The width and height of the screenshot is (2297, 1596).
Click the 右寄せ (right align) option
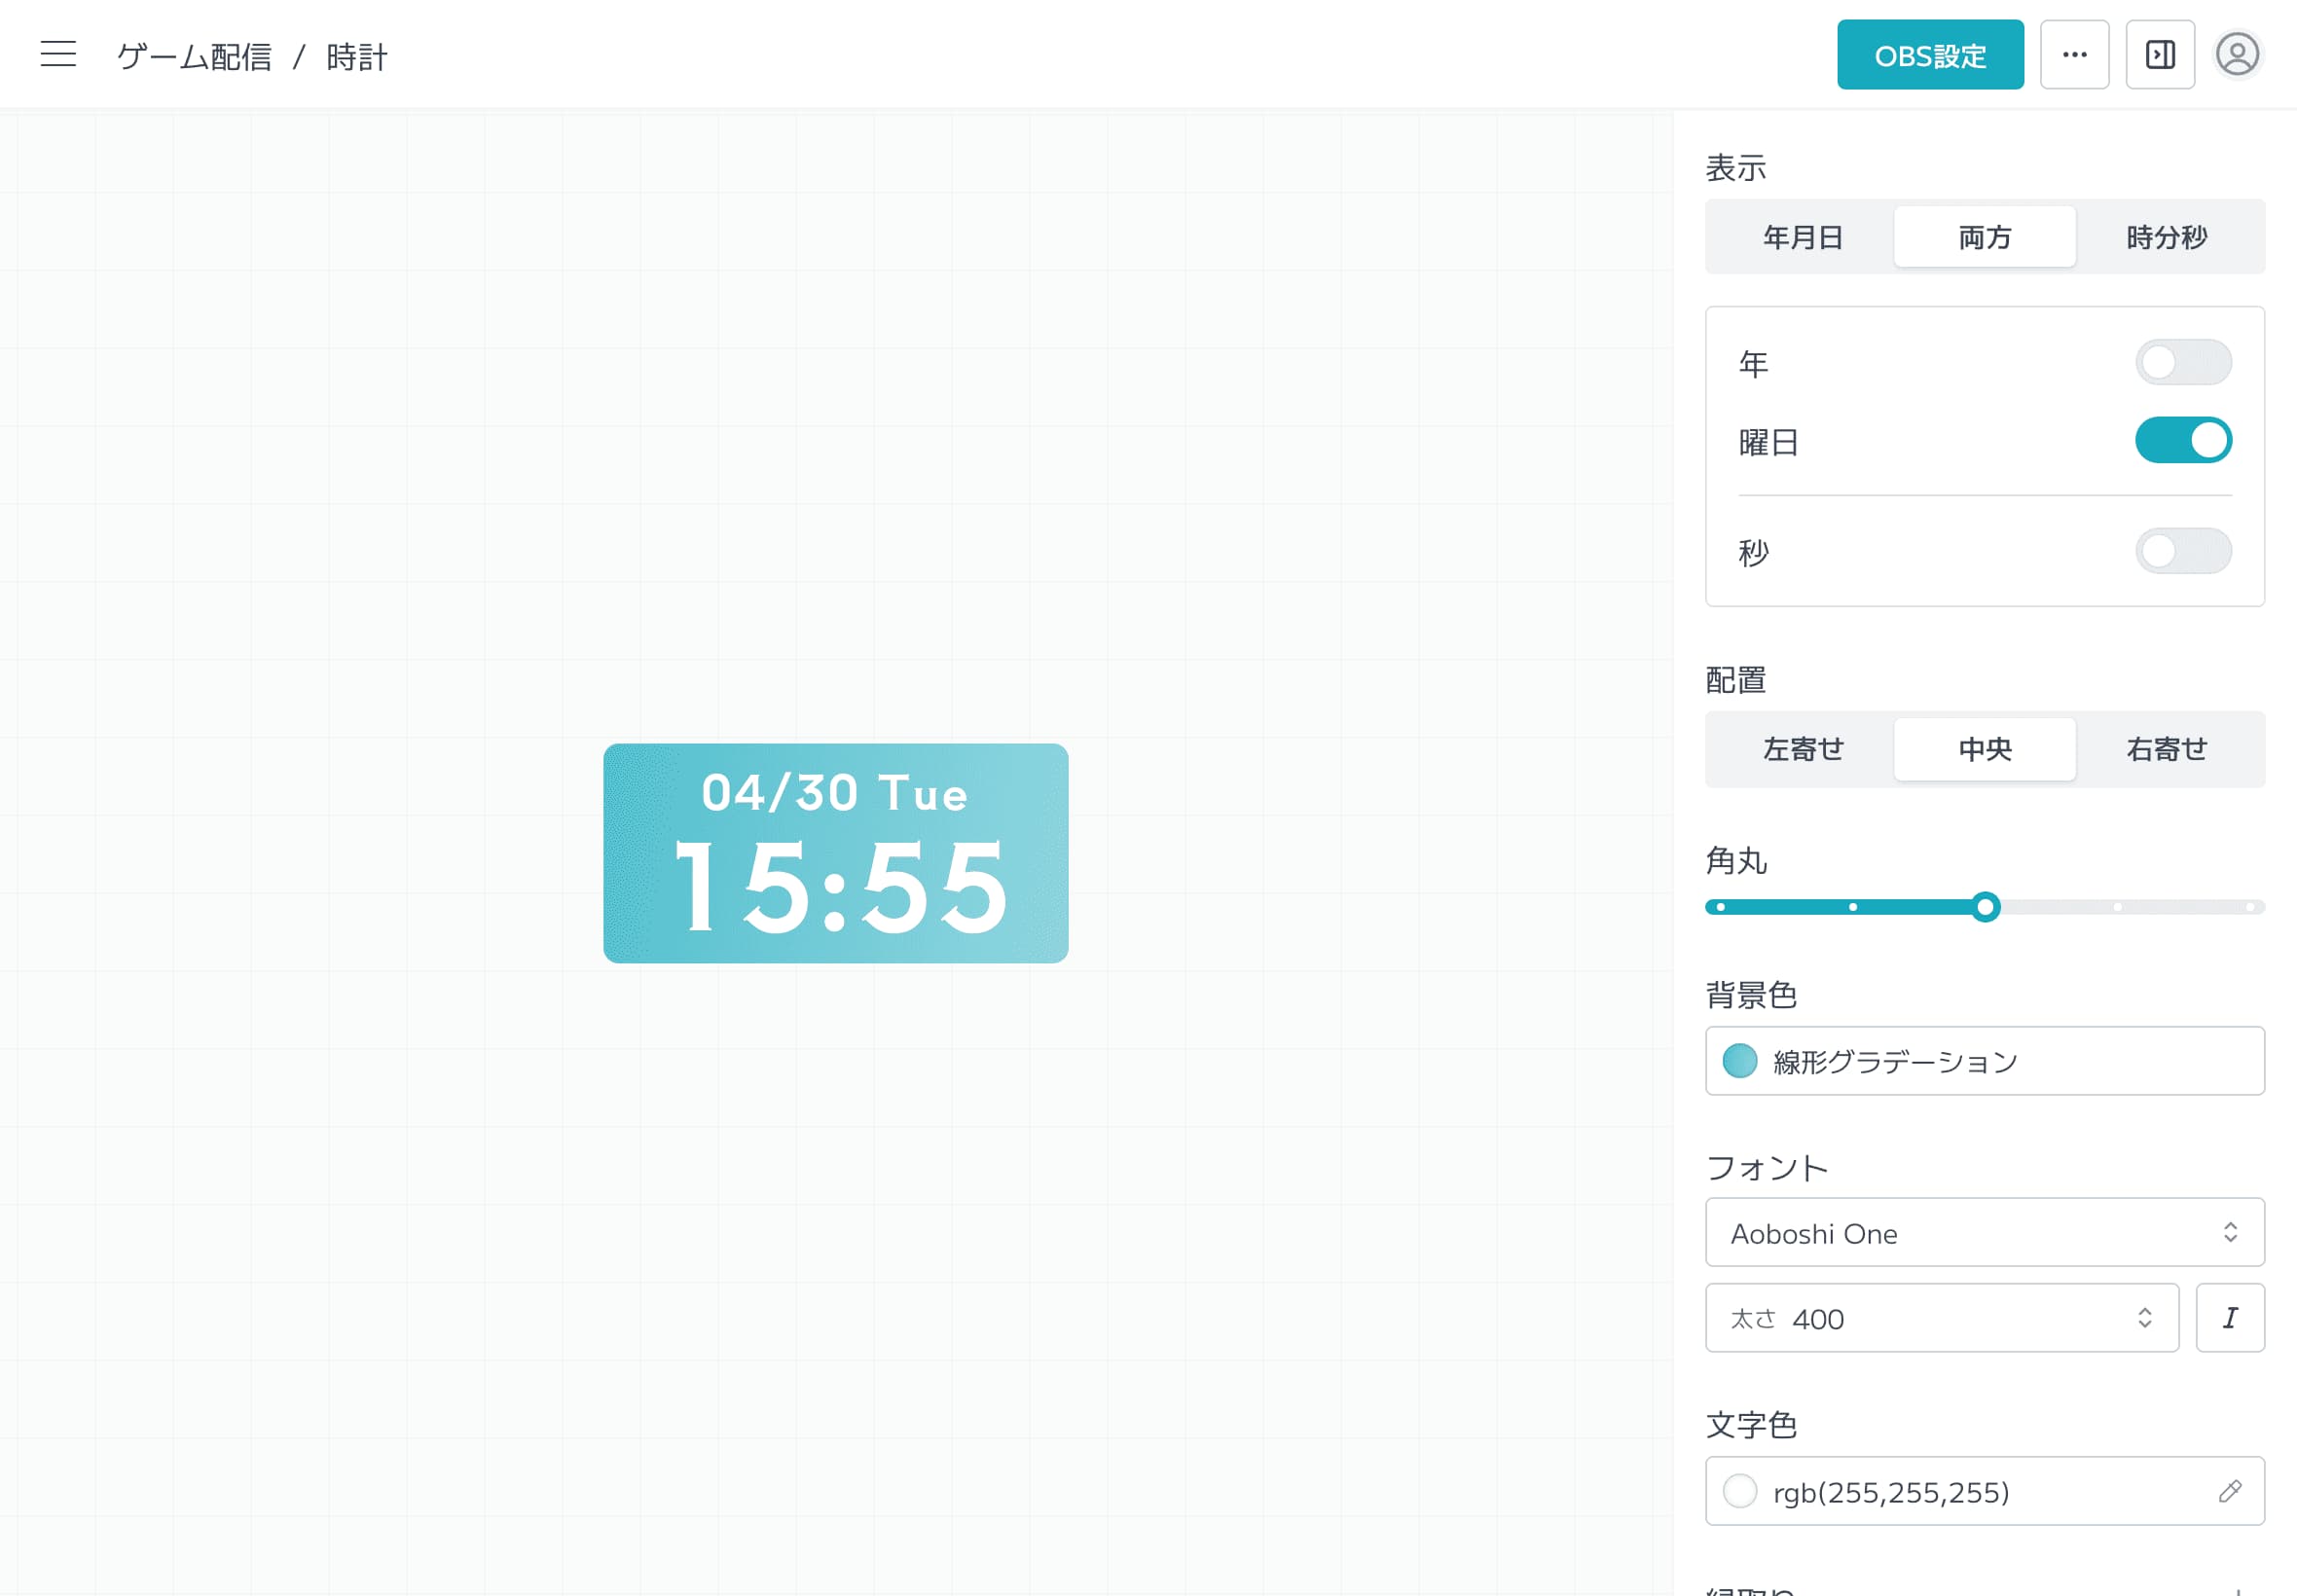2168,750
